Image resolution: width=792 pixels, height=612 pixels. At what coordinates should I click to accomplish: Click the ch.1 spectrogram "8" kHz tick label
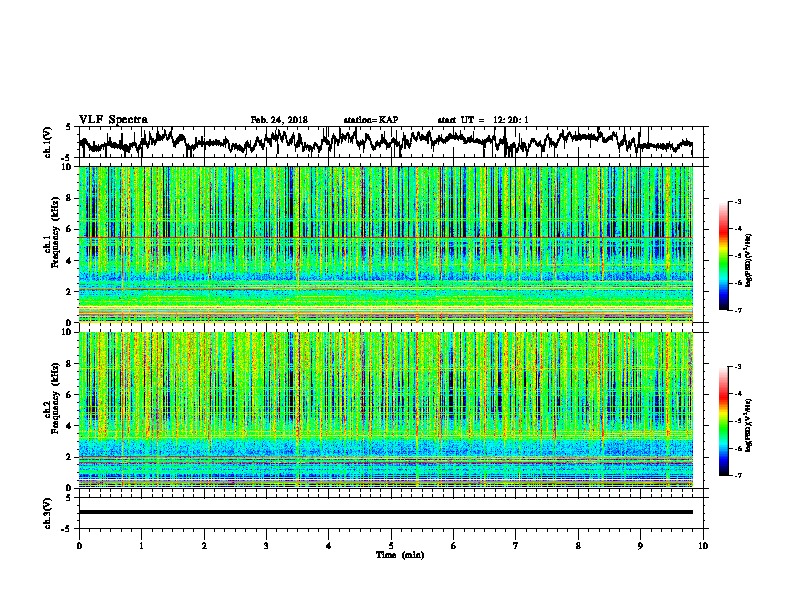click(70, 198)
